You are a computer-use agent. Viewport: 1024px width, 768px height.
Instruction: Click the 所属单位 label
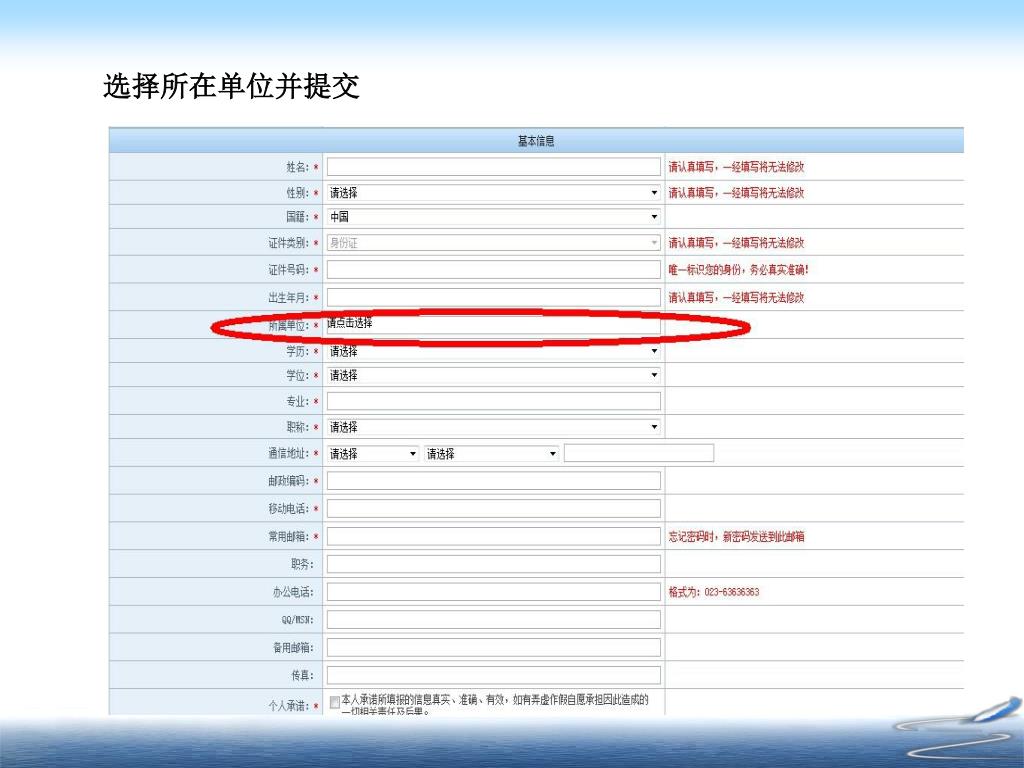[288, 325]
